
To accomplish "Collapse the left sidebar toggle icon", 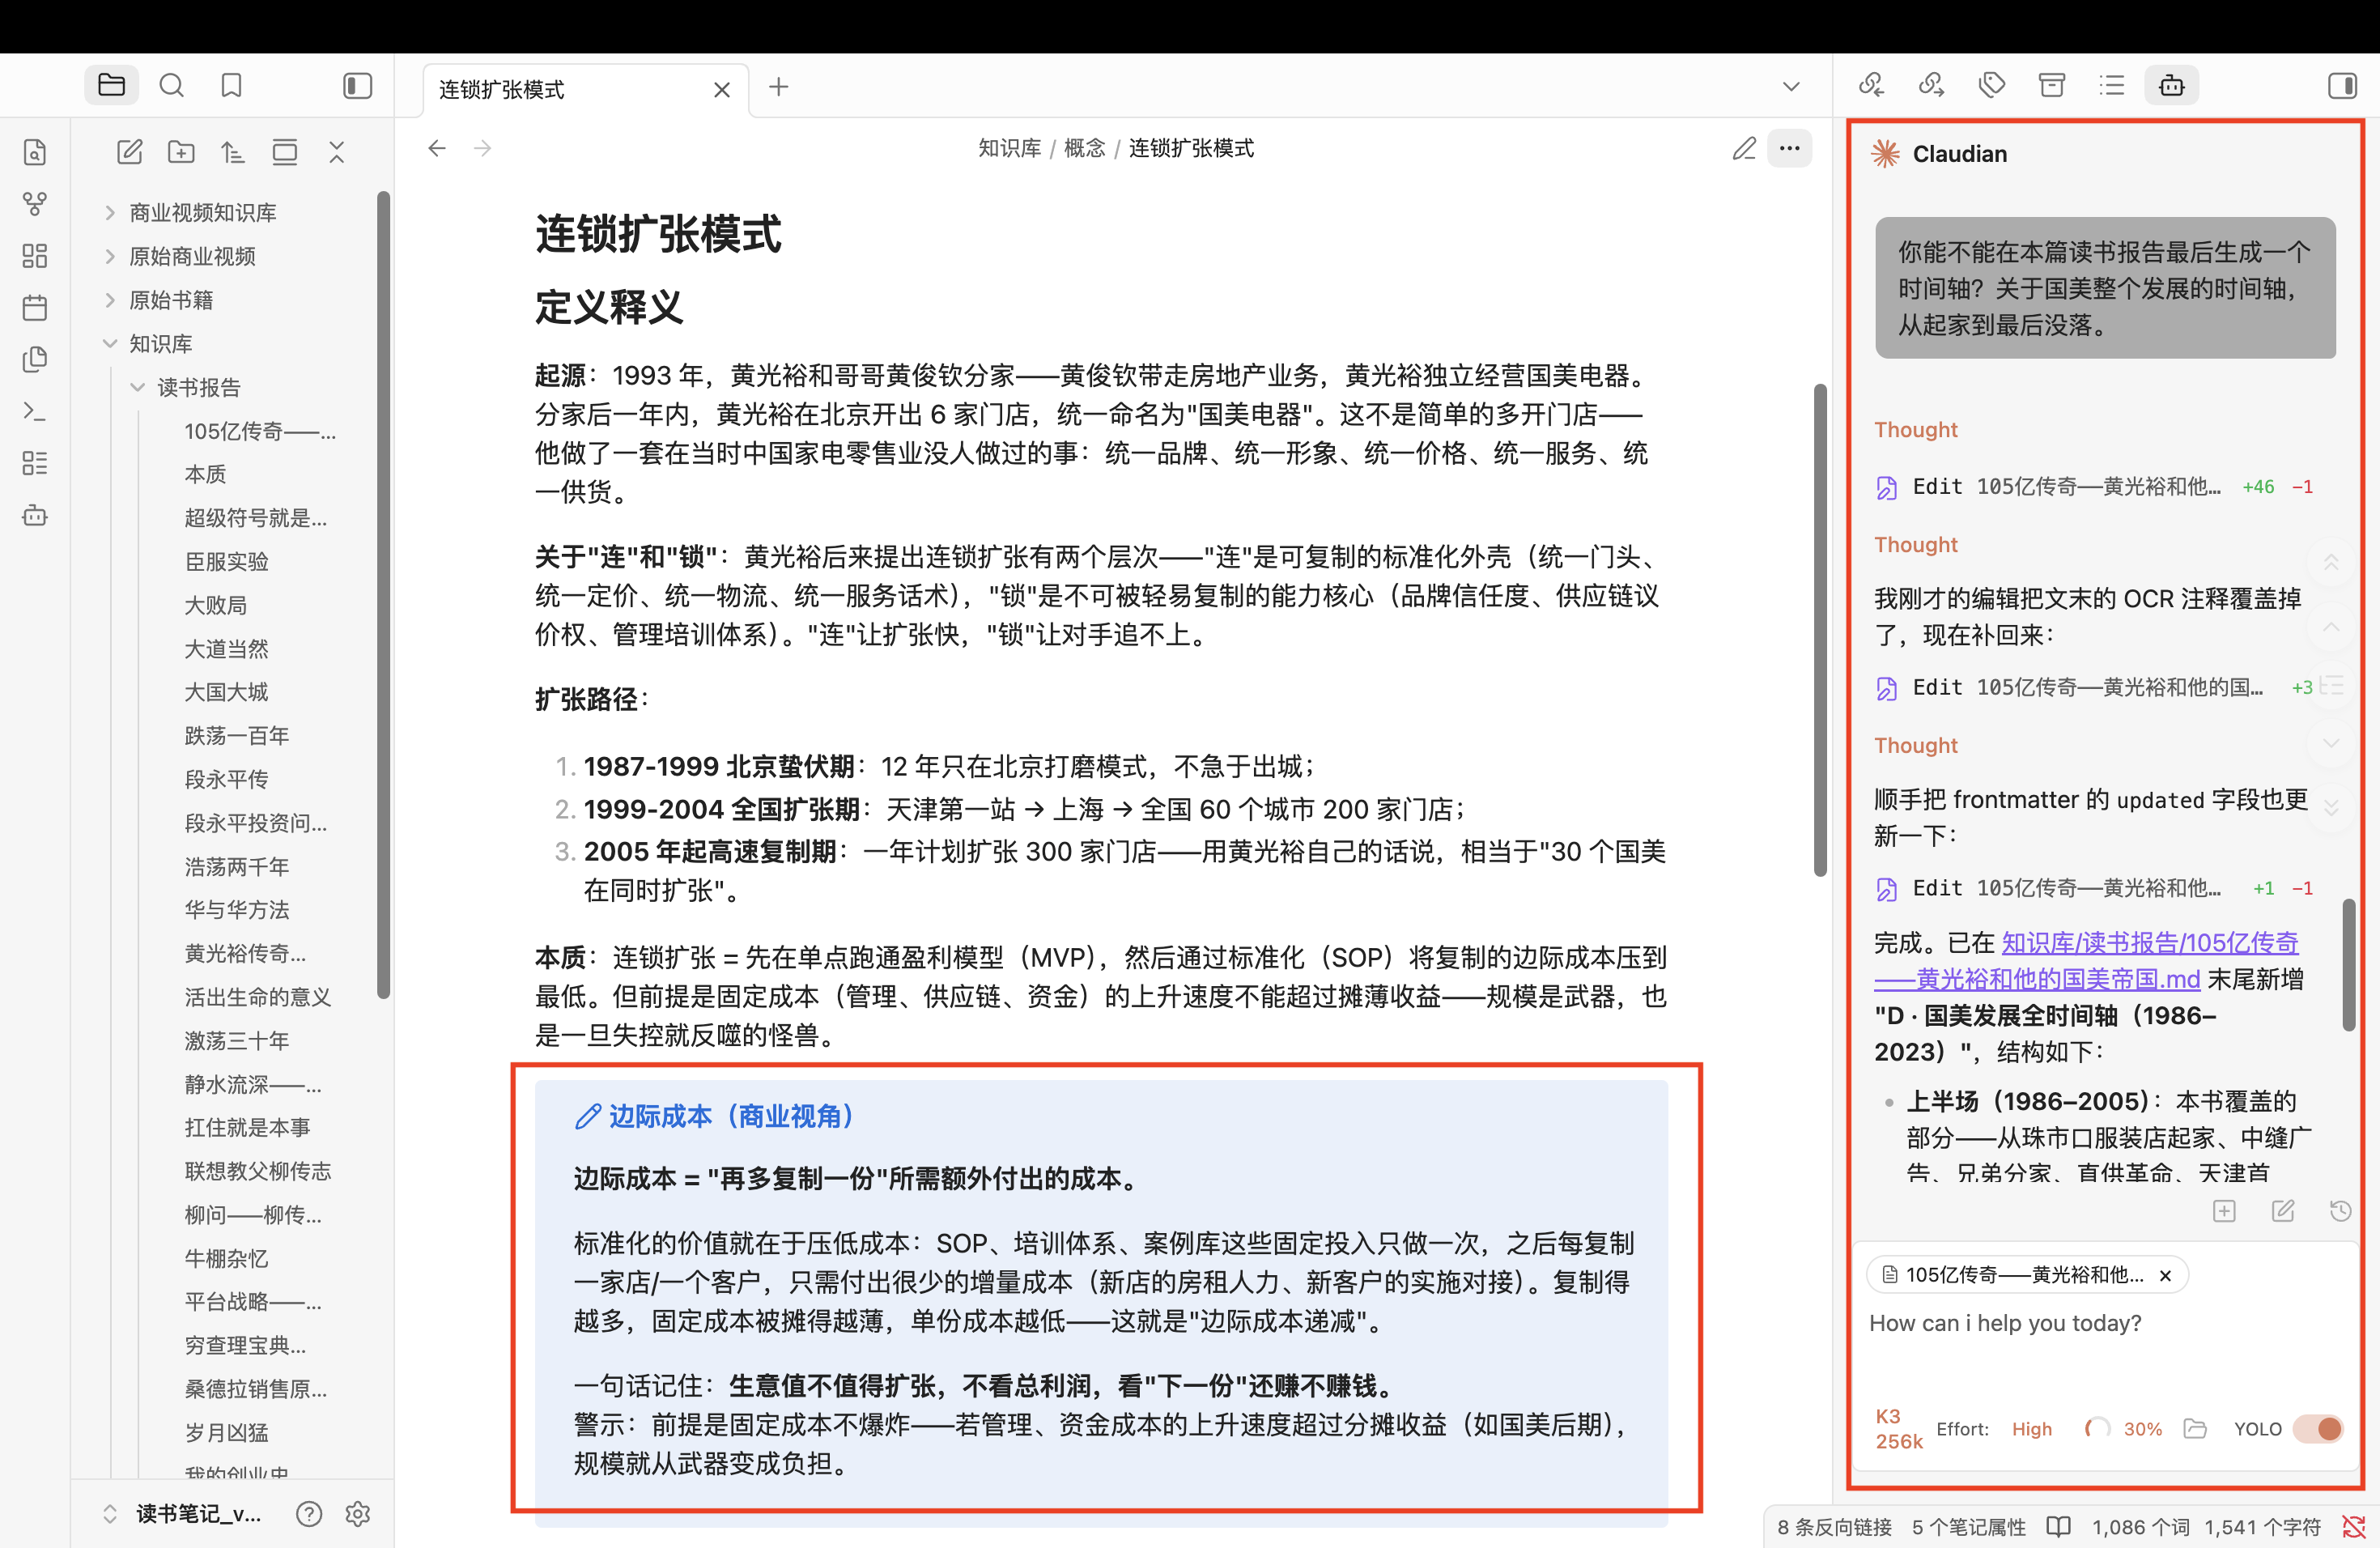I will pyautogui.click(x=357, y=85).
